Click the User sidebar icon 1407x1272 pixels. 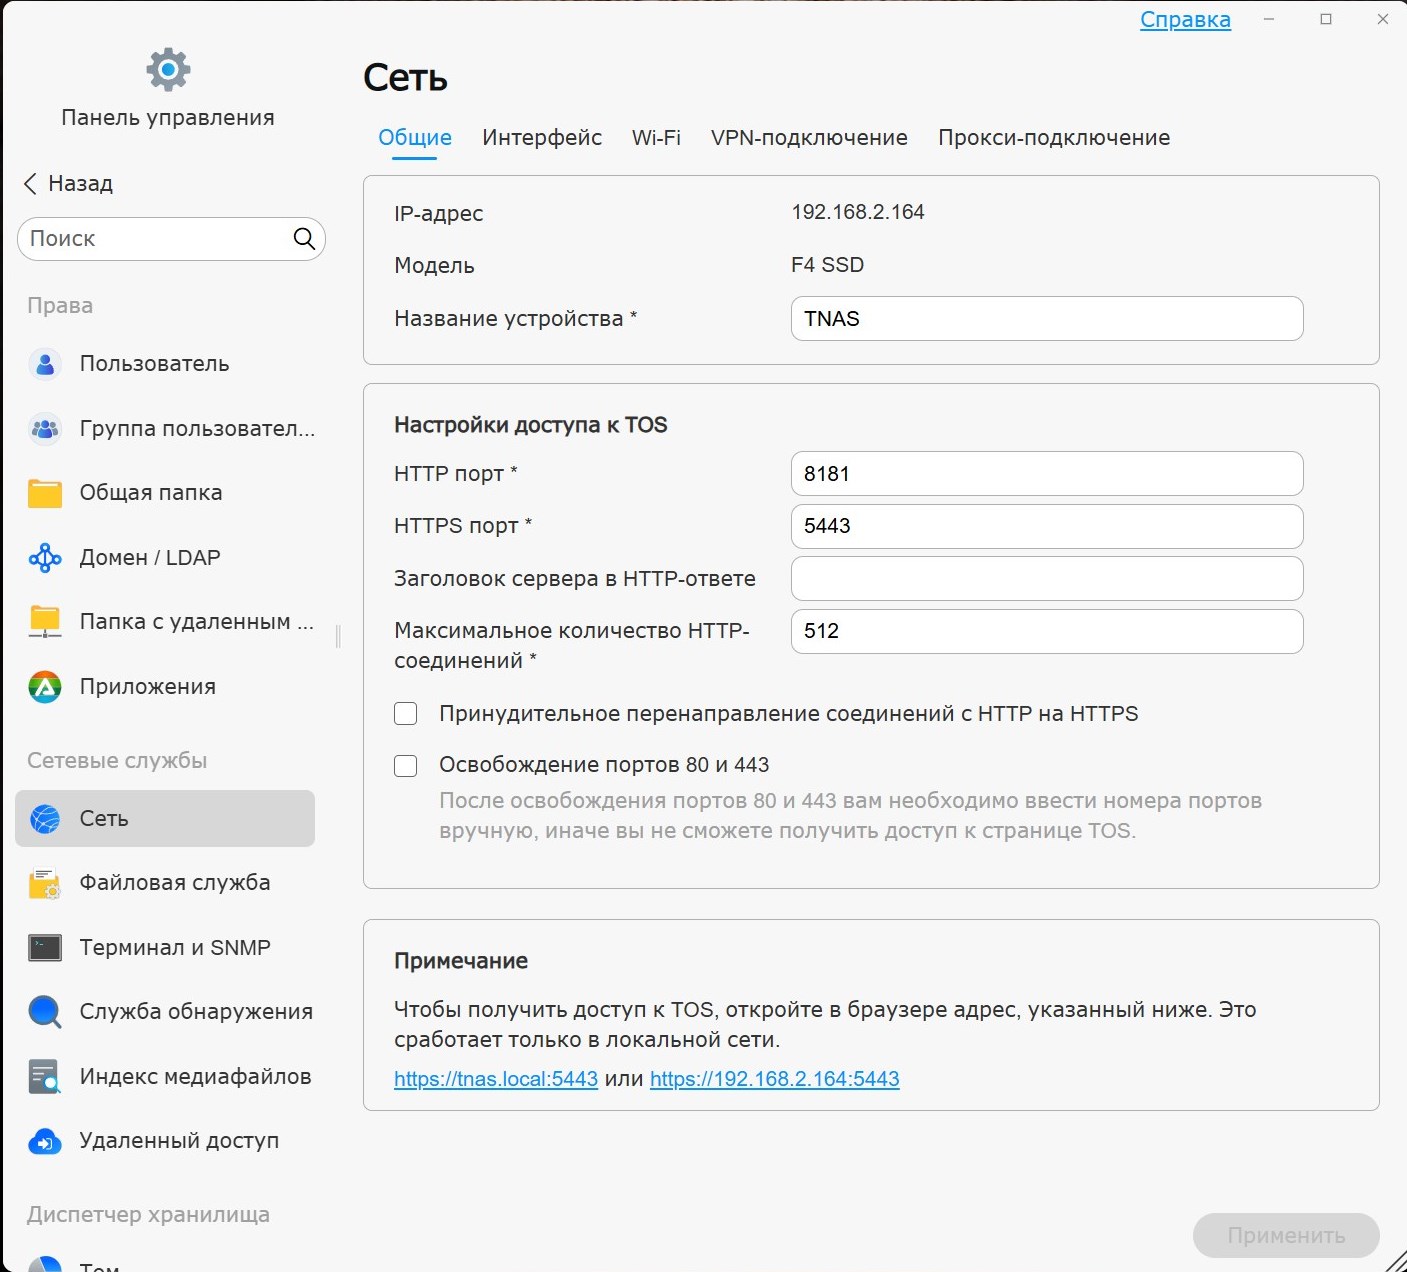click(x=45, y=364)
